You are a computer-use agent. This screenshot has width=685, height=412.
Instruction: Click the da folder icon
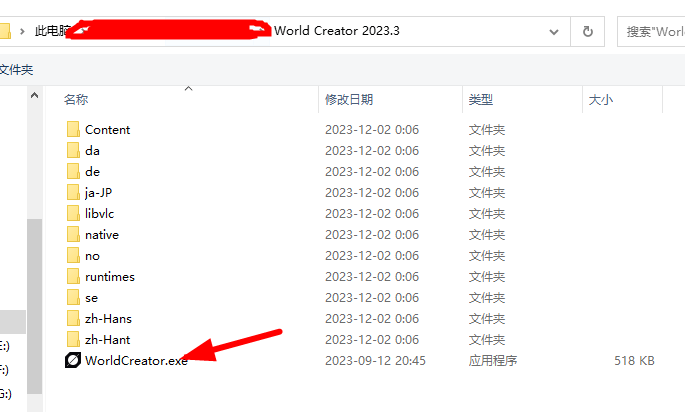[x=73, y=151]
